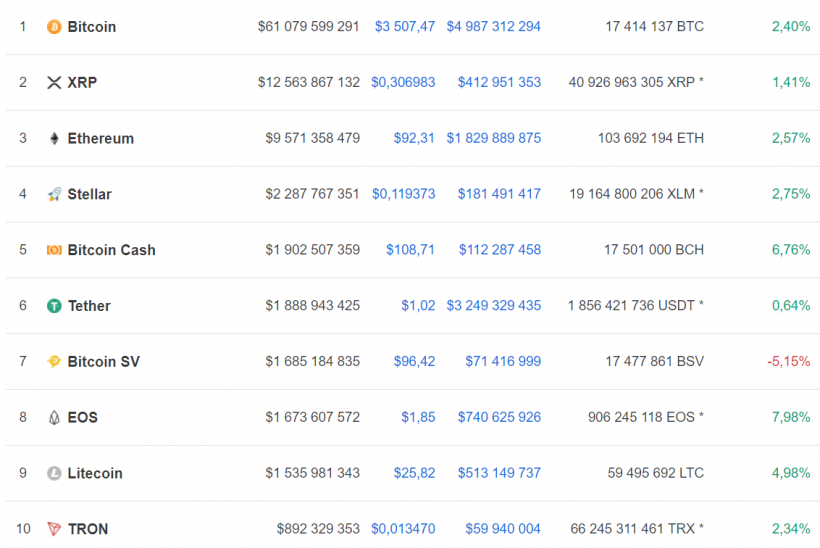
Task: Click Bitcoin Cash price $108,71
Action: click(x=411, y=250)
